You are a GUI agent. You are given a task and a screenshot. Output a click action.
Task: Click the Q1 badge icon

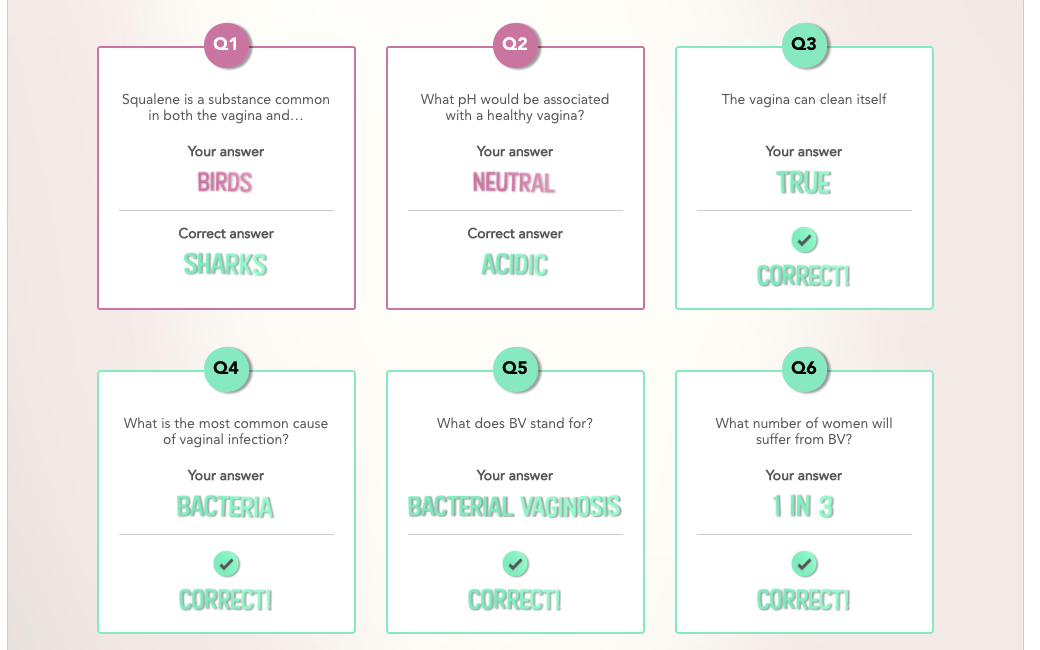click(x=226, y=44)
